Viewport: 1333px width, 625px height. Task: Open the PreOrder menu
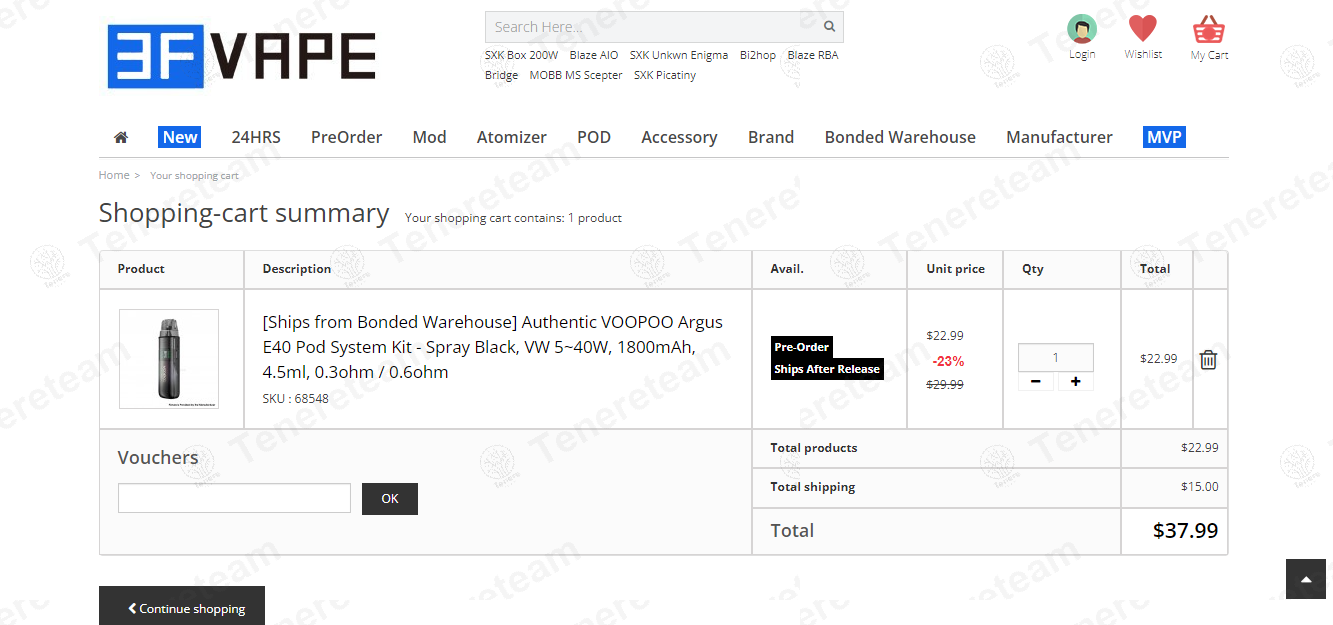click(x=346, y=137)
